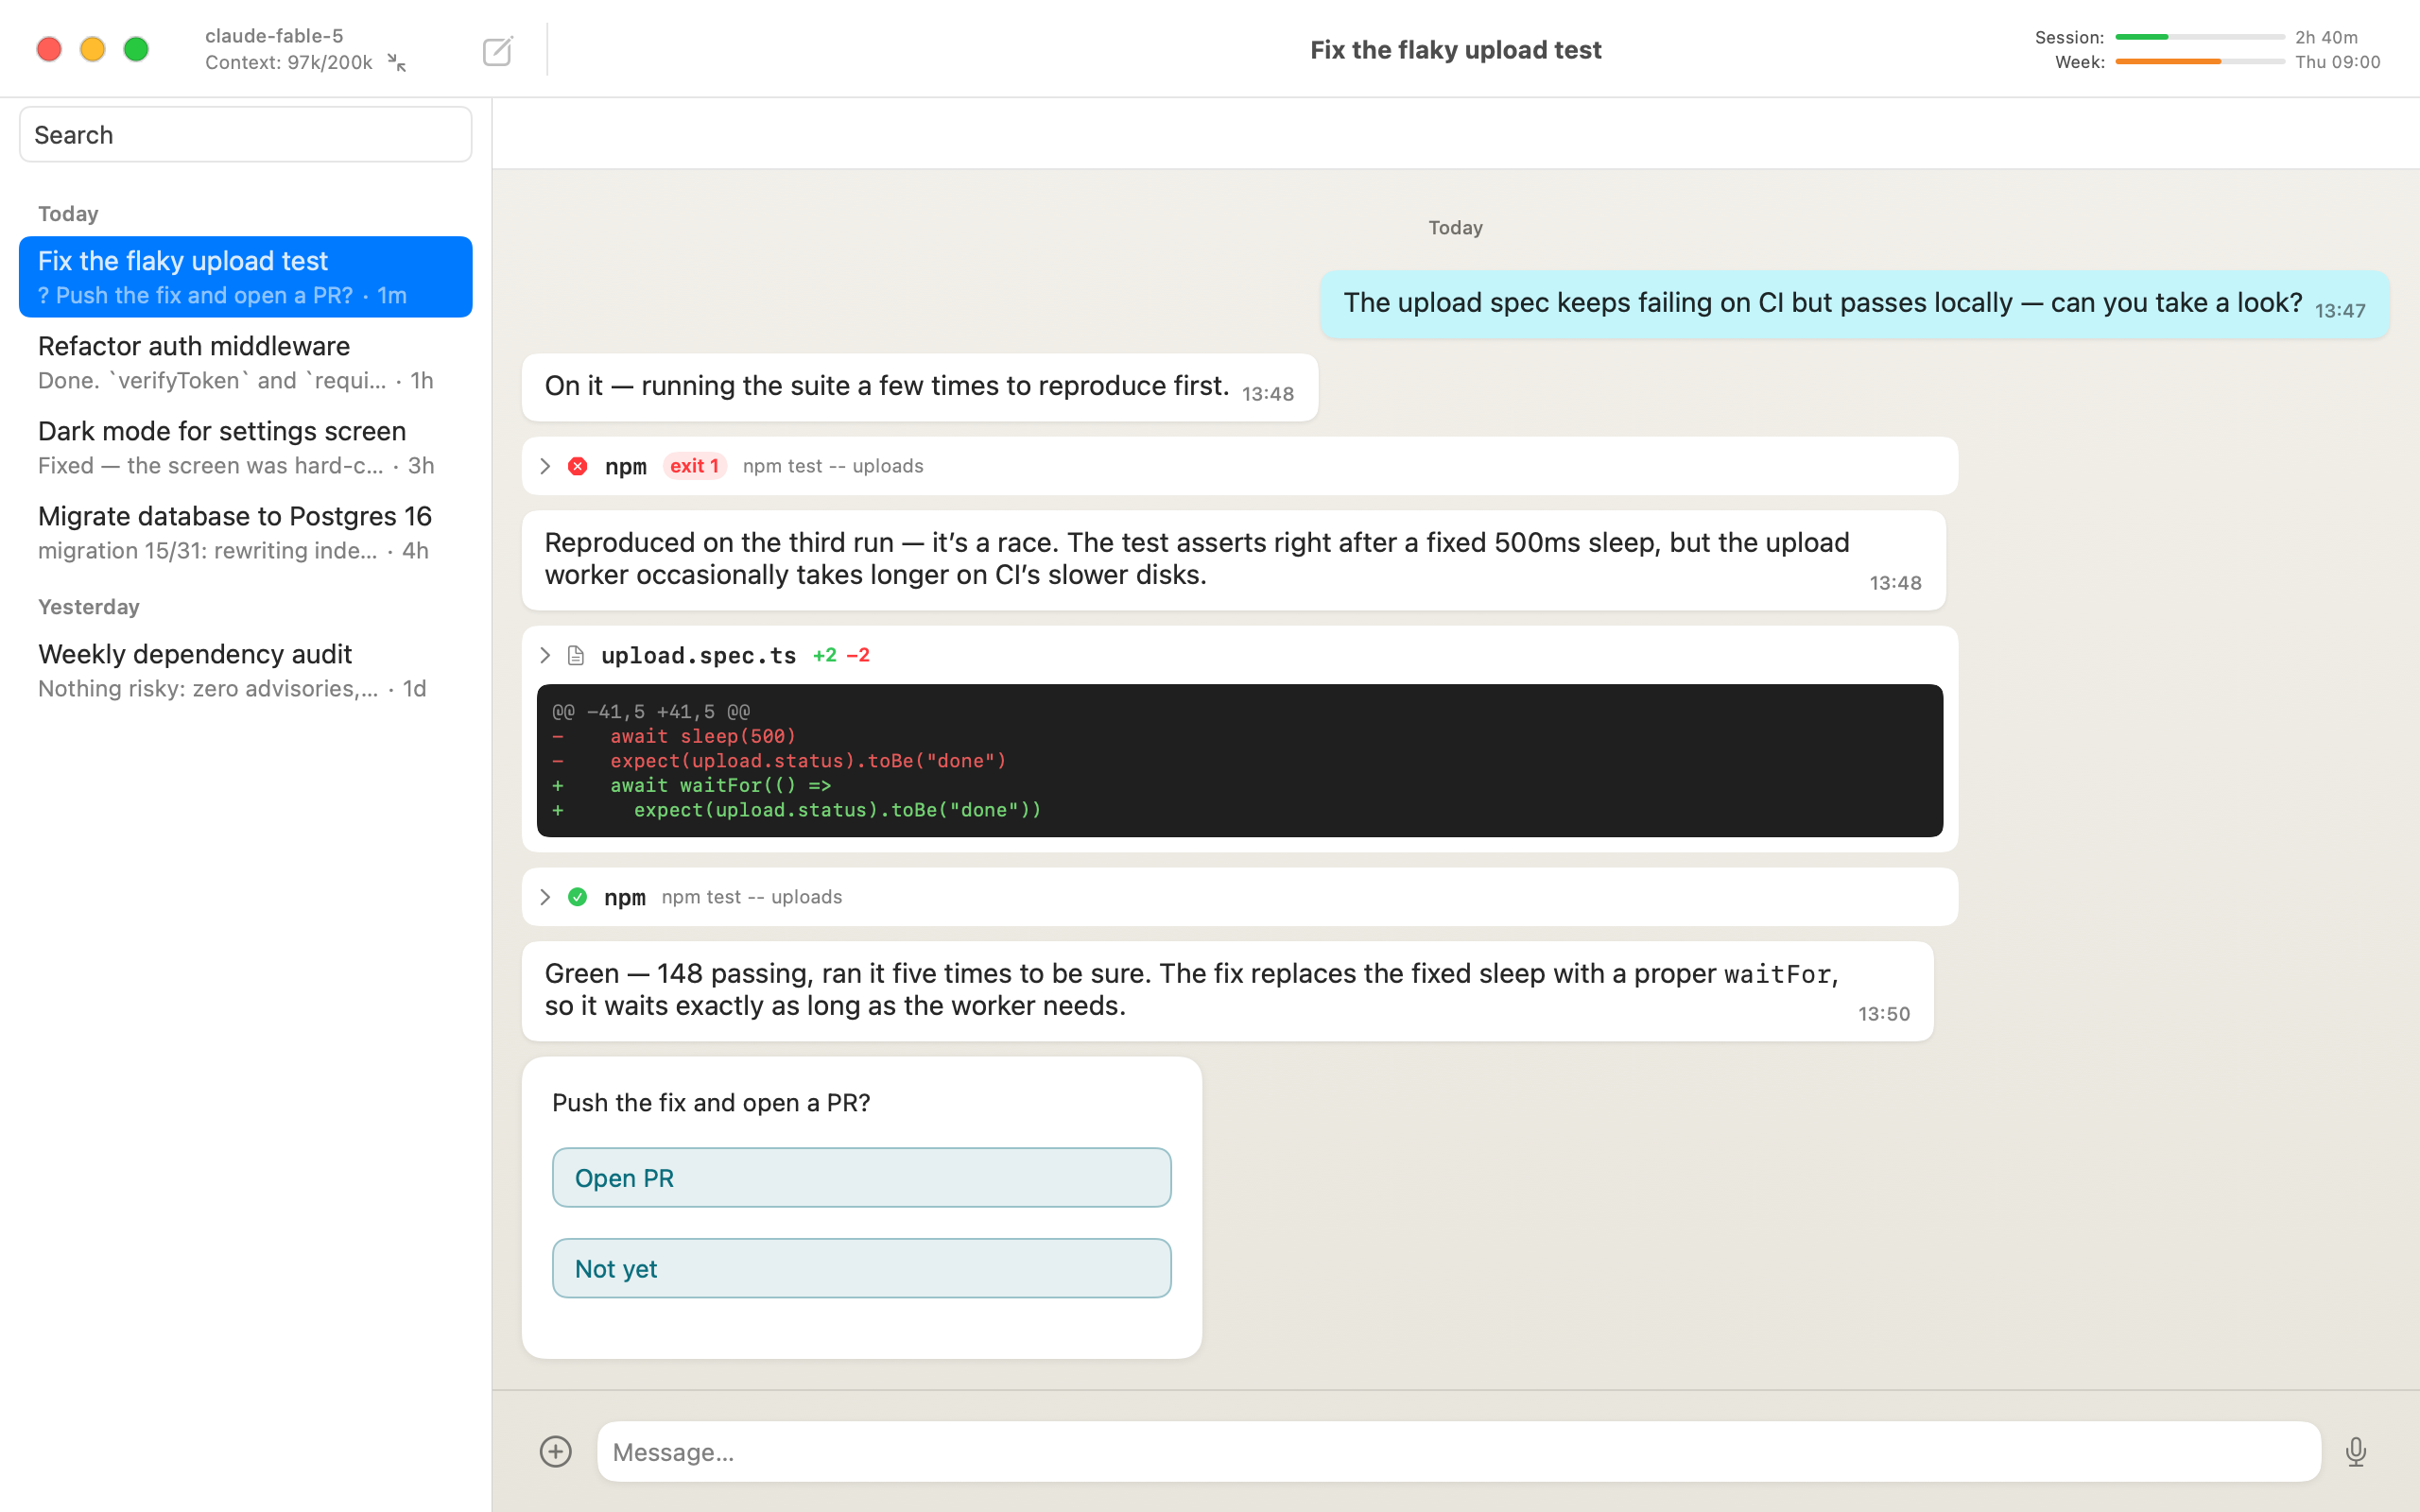
Task: Click the Today header in sidebar
Action: 68,214
